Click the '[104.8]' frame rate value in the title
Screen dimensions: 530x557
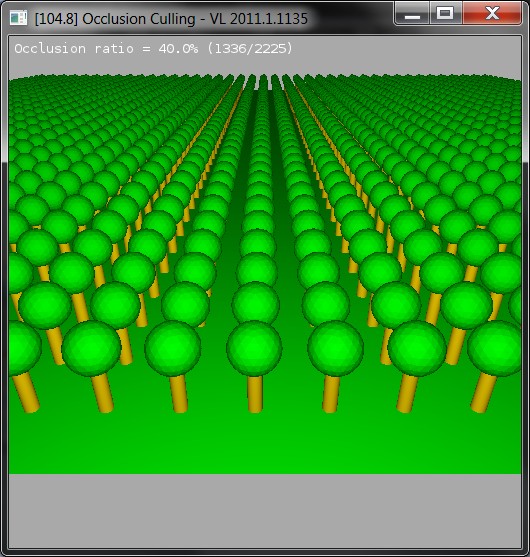[x=56, y=19]
